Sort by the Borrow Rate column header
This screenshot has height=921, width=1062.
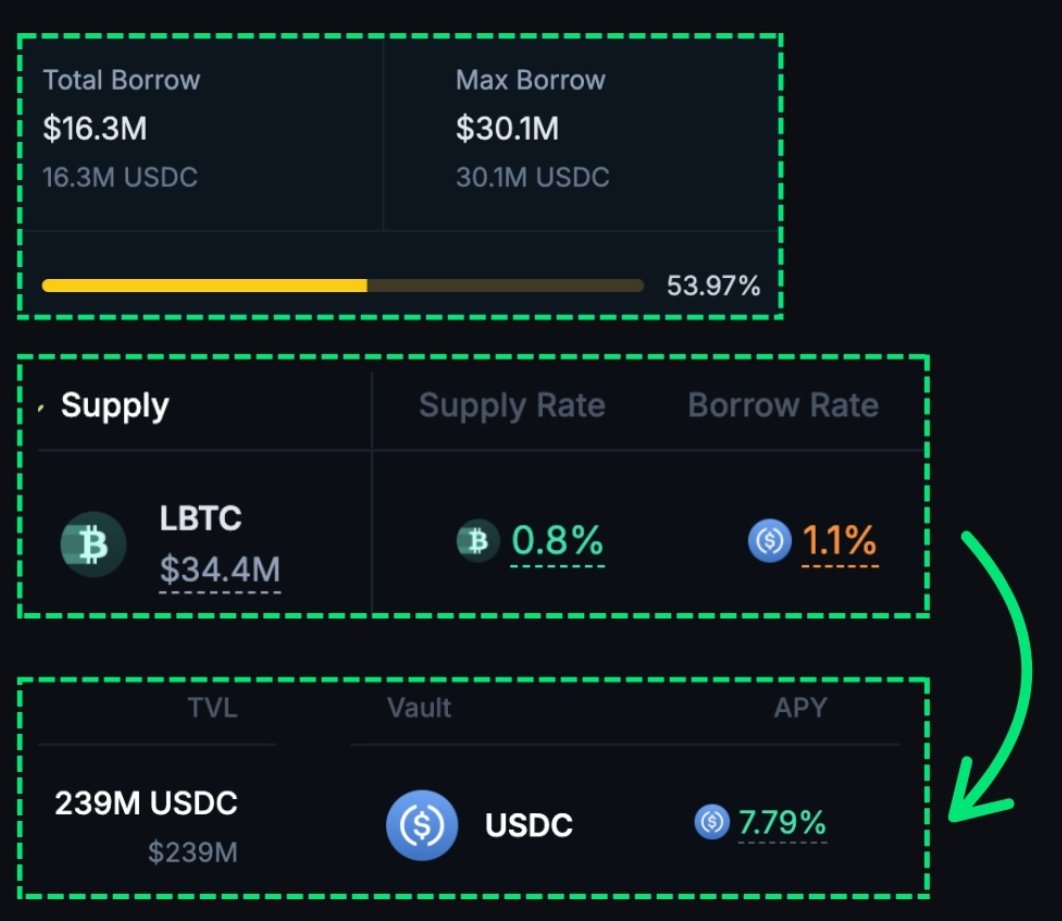[783, 406]
